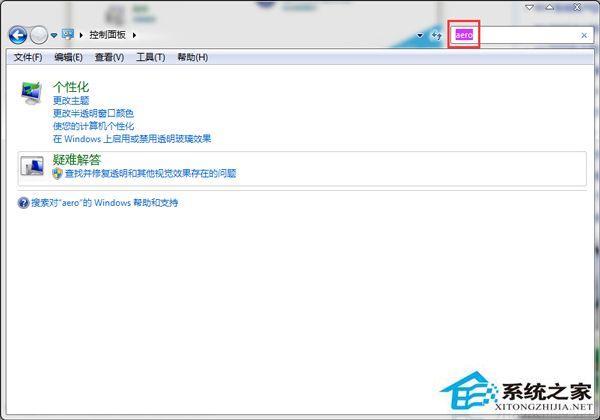Open the 更改主题 link
The height and width of the screenshot is (420, 600).
coord(71,101)
